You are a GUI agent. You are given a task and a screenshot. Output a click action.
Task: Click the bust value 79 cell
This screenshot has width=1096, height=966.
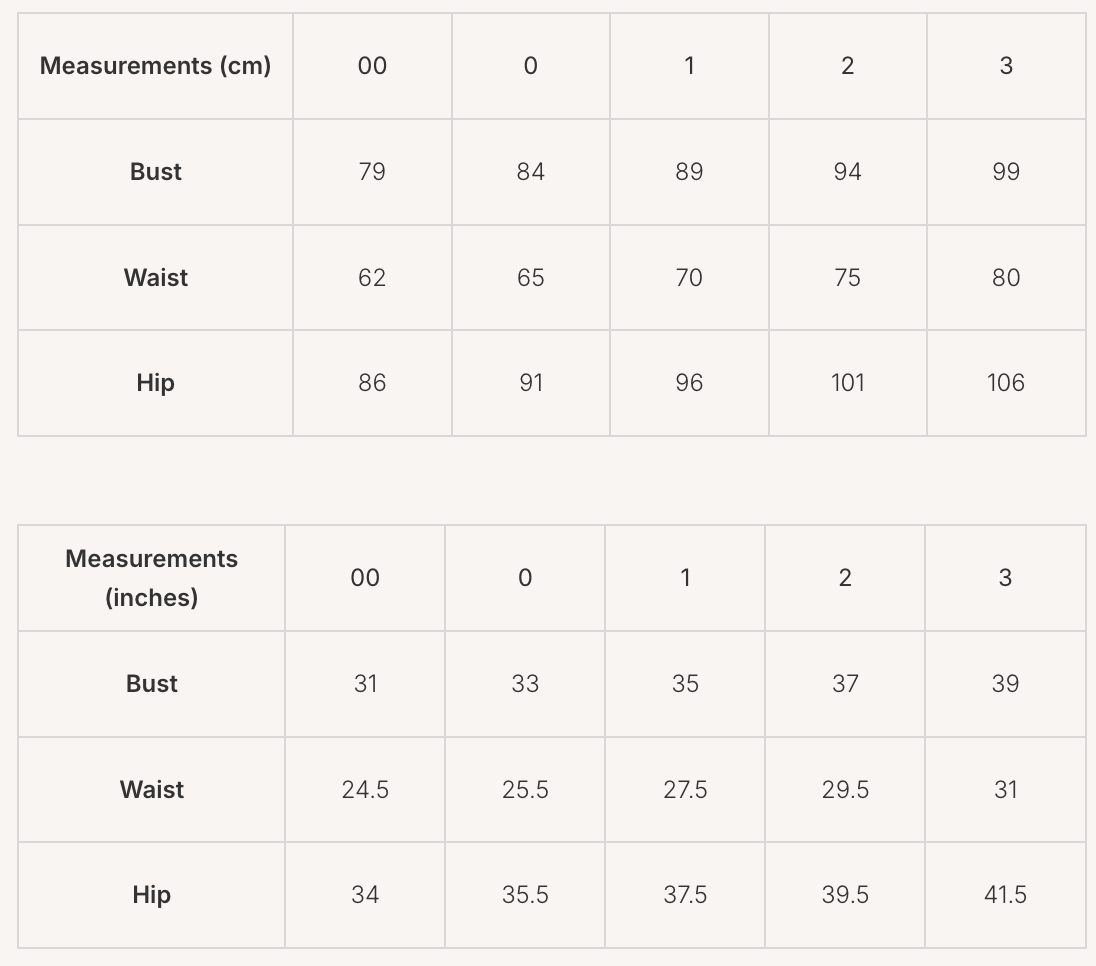coord(372,172)
